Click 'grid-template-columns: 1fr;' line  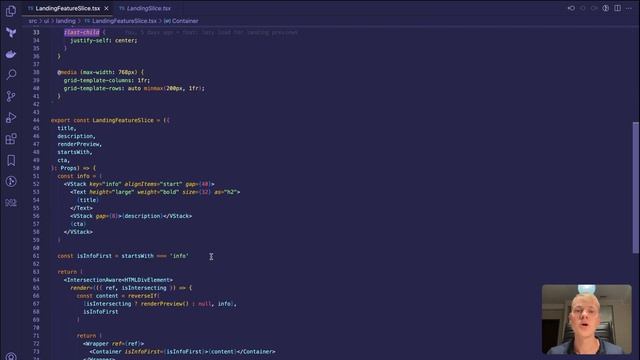[x=107, y=80]
